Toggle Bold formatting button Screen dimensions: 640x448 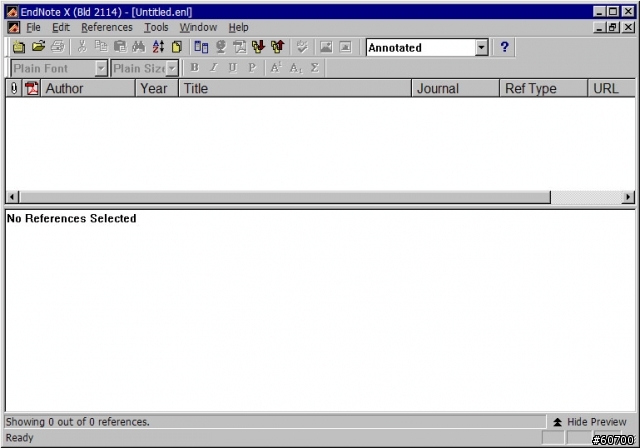[x=195, y=68]
